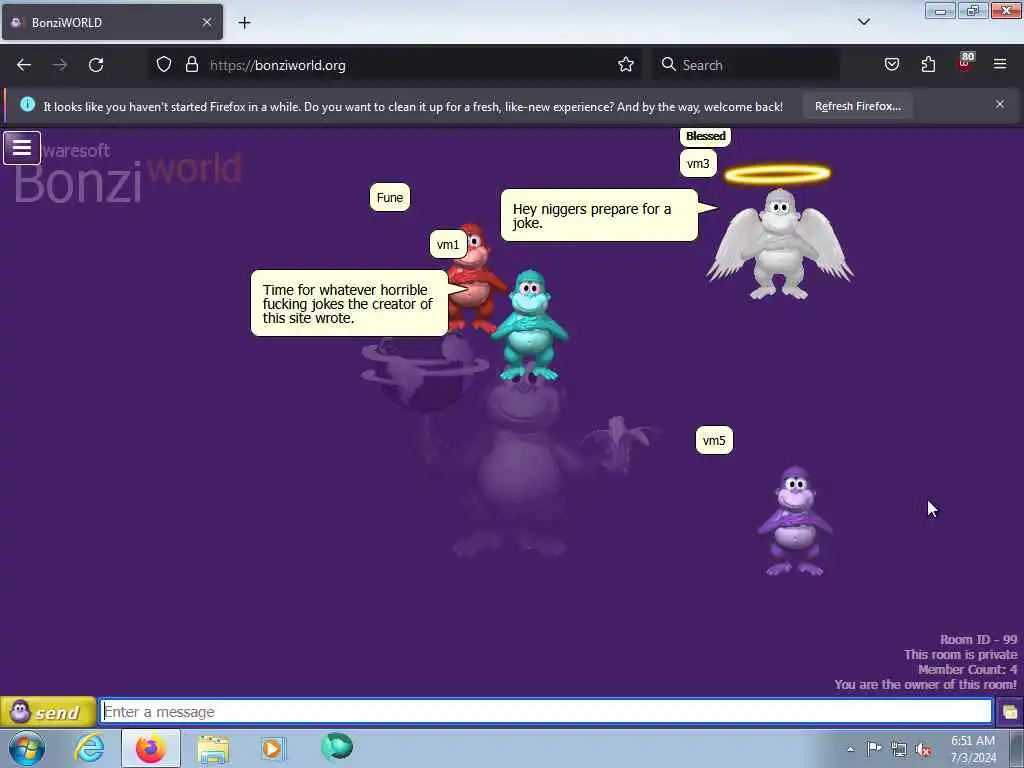The height and width of the screenshot is (768, 1024).
Task: Click the green globe taskbar icon
Action: 337,747
